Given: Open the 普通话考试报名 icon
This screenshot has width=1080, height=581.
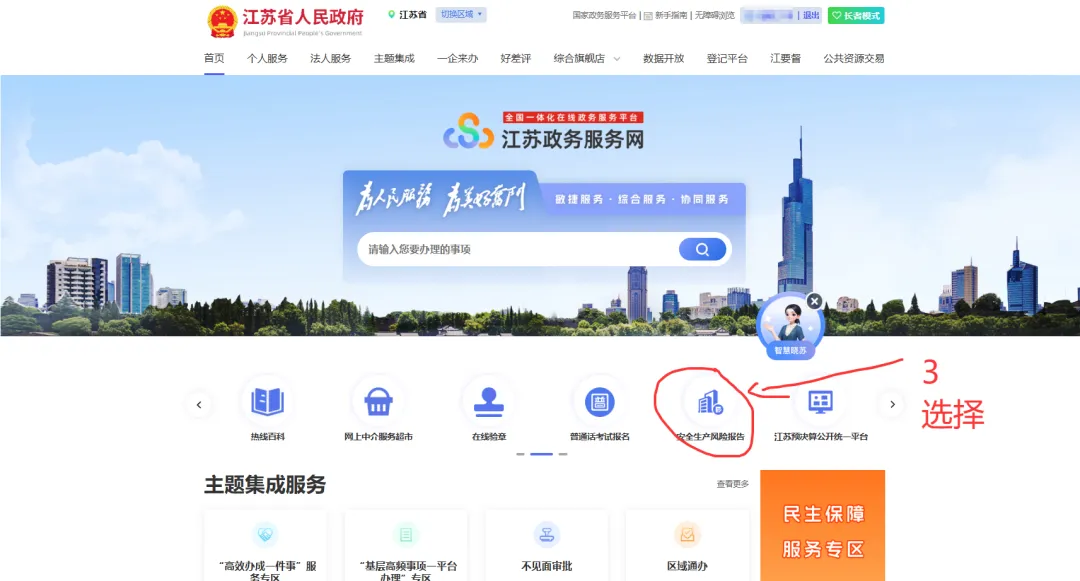Looking at the screenshot, I should point(599,402).
